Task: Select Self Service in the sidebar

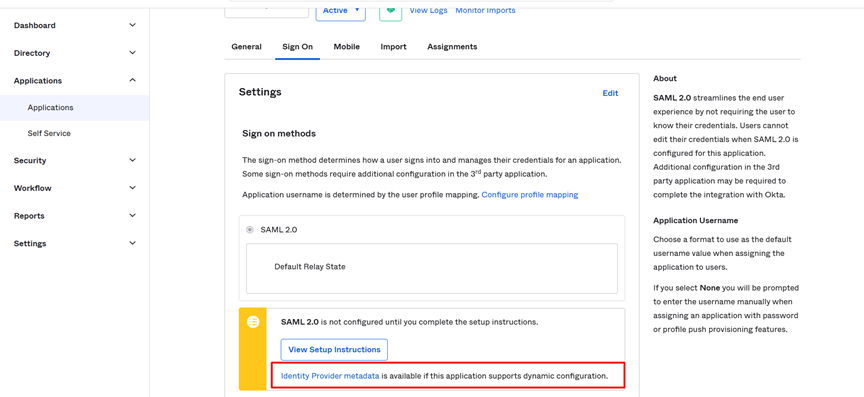Action: pos(49,133)
